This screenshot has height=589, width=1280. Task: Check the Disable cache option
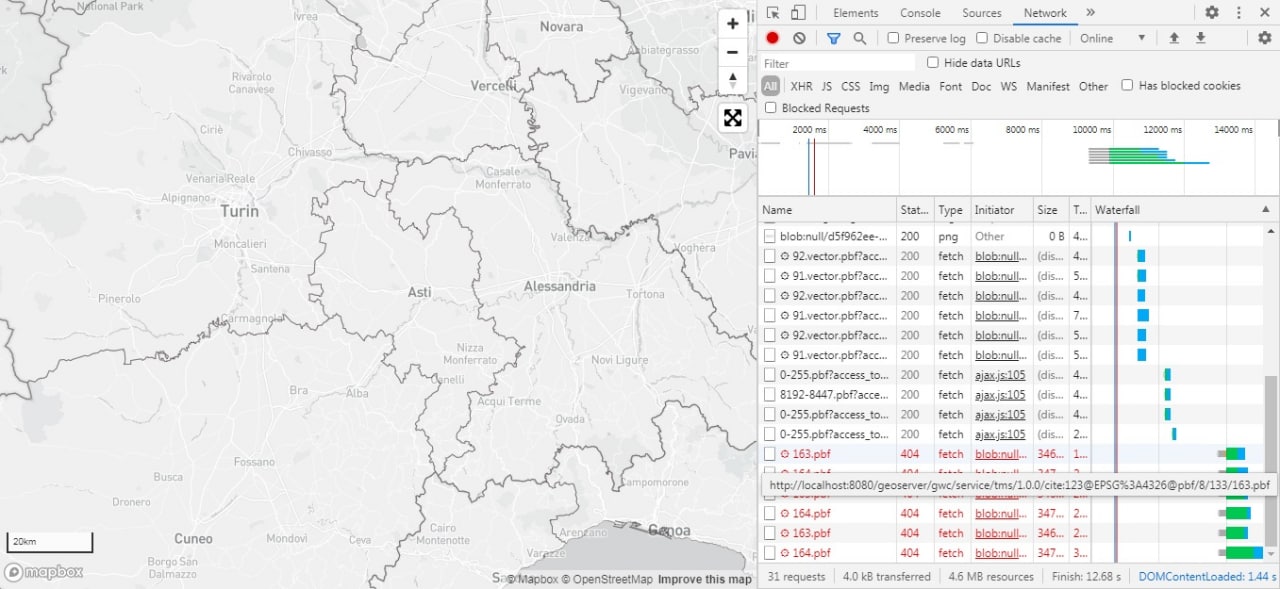click(x=982, y=38)
